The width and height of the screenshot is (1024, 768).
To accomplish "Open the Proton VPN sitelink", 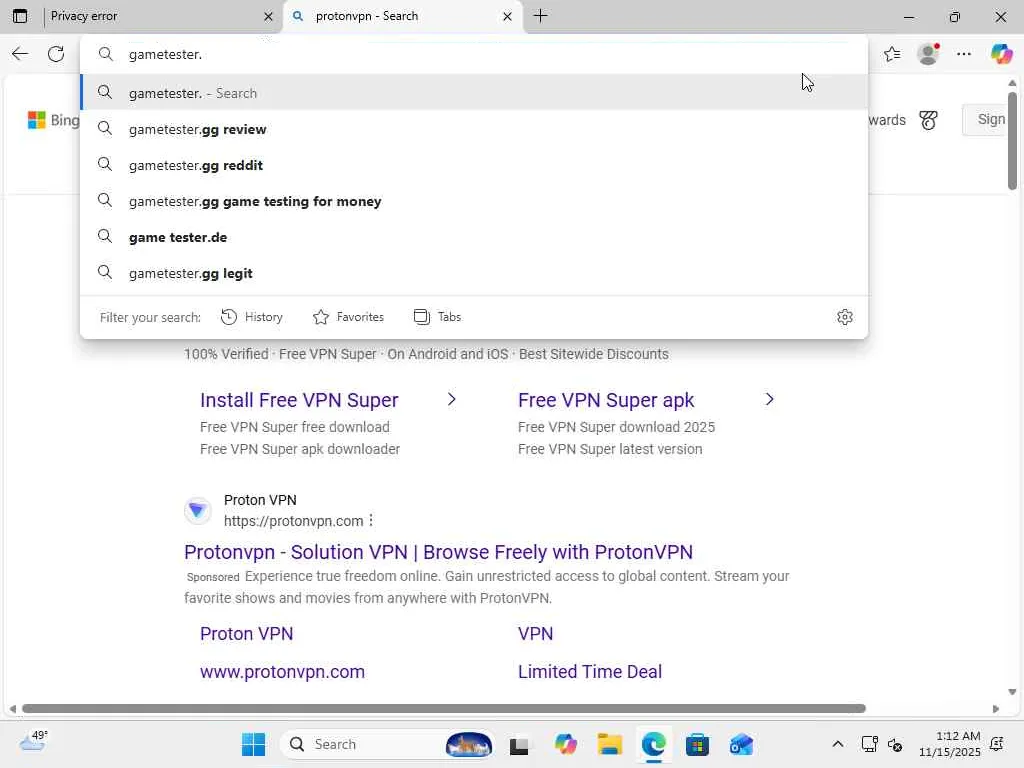I will [246, 633].
